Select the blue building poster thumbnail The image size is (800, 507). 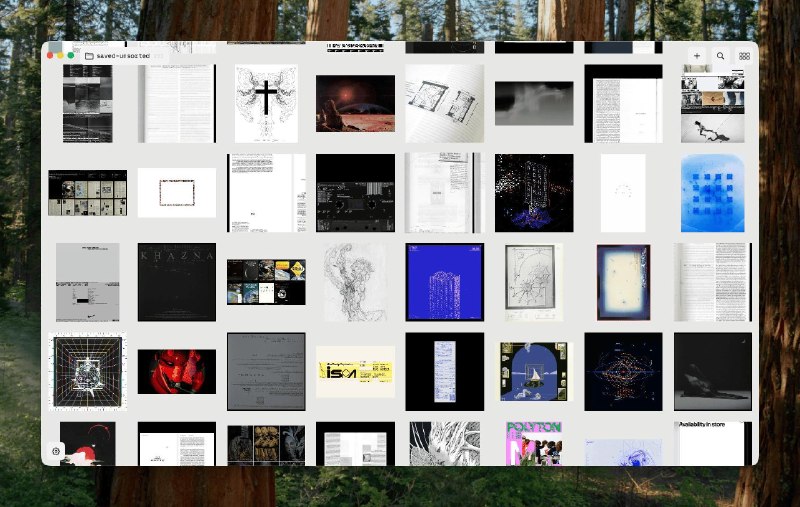click(444, 282)
